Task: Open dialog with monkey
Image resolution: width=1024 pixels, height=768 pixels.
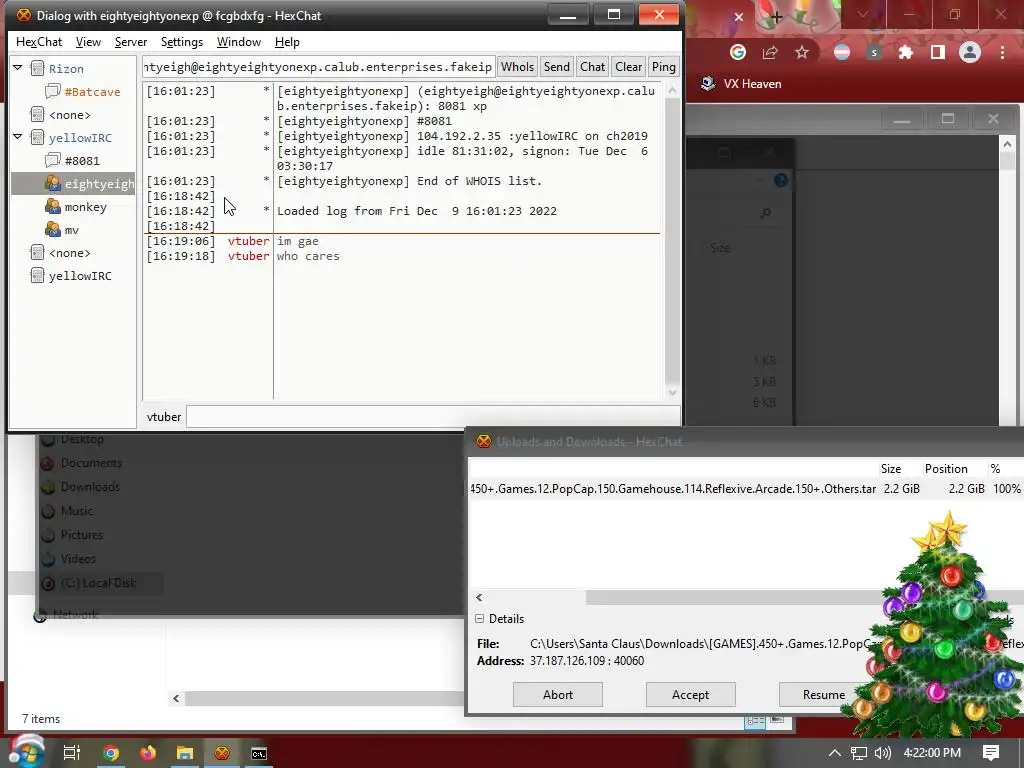Action: [x=85, y=207]
